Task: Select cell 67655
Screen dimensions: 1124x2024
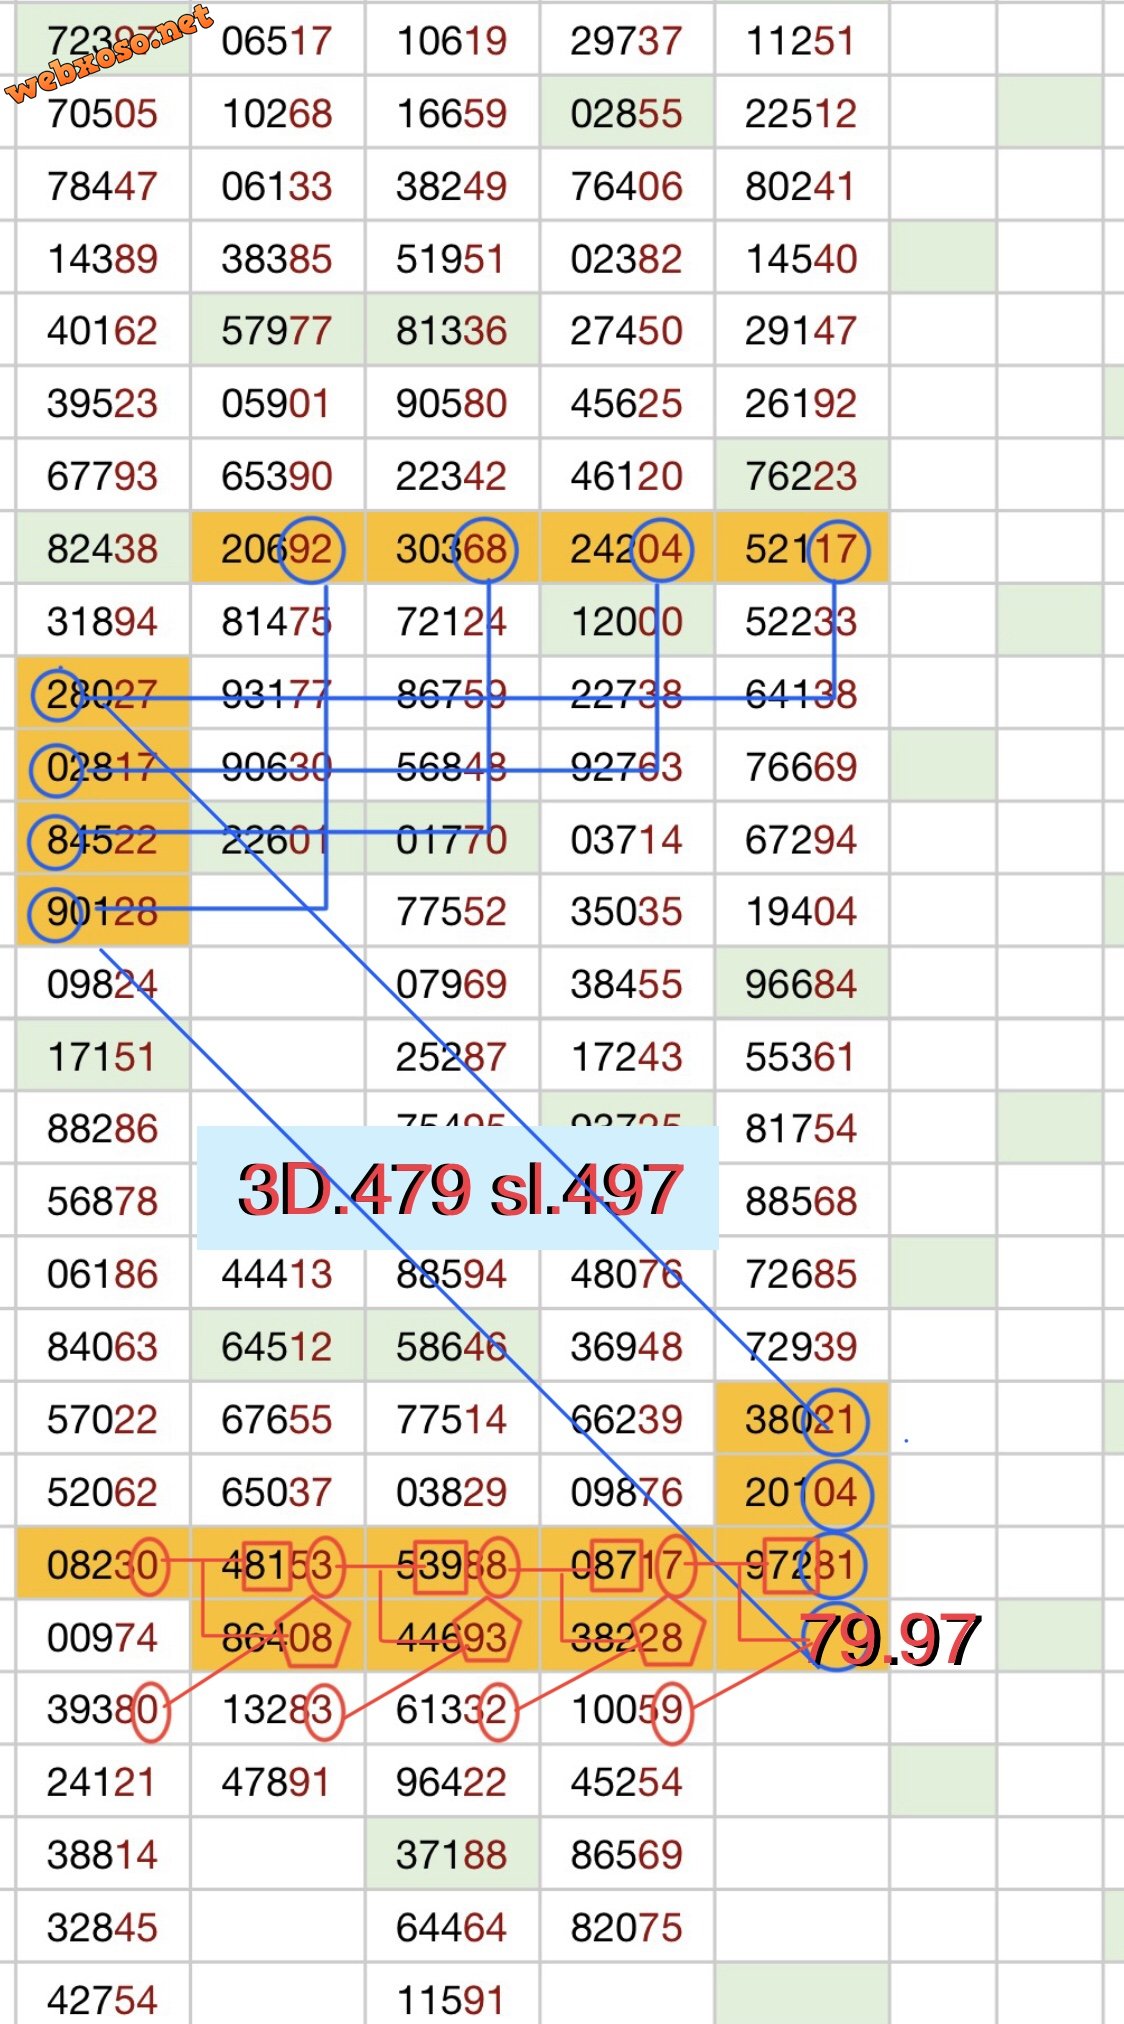Action: coord(277,1419)
